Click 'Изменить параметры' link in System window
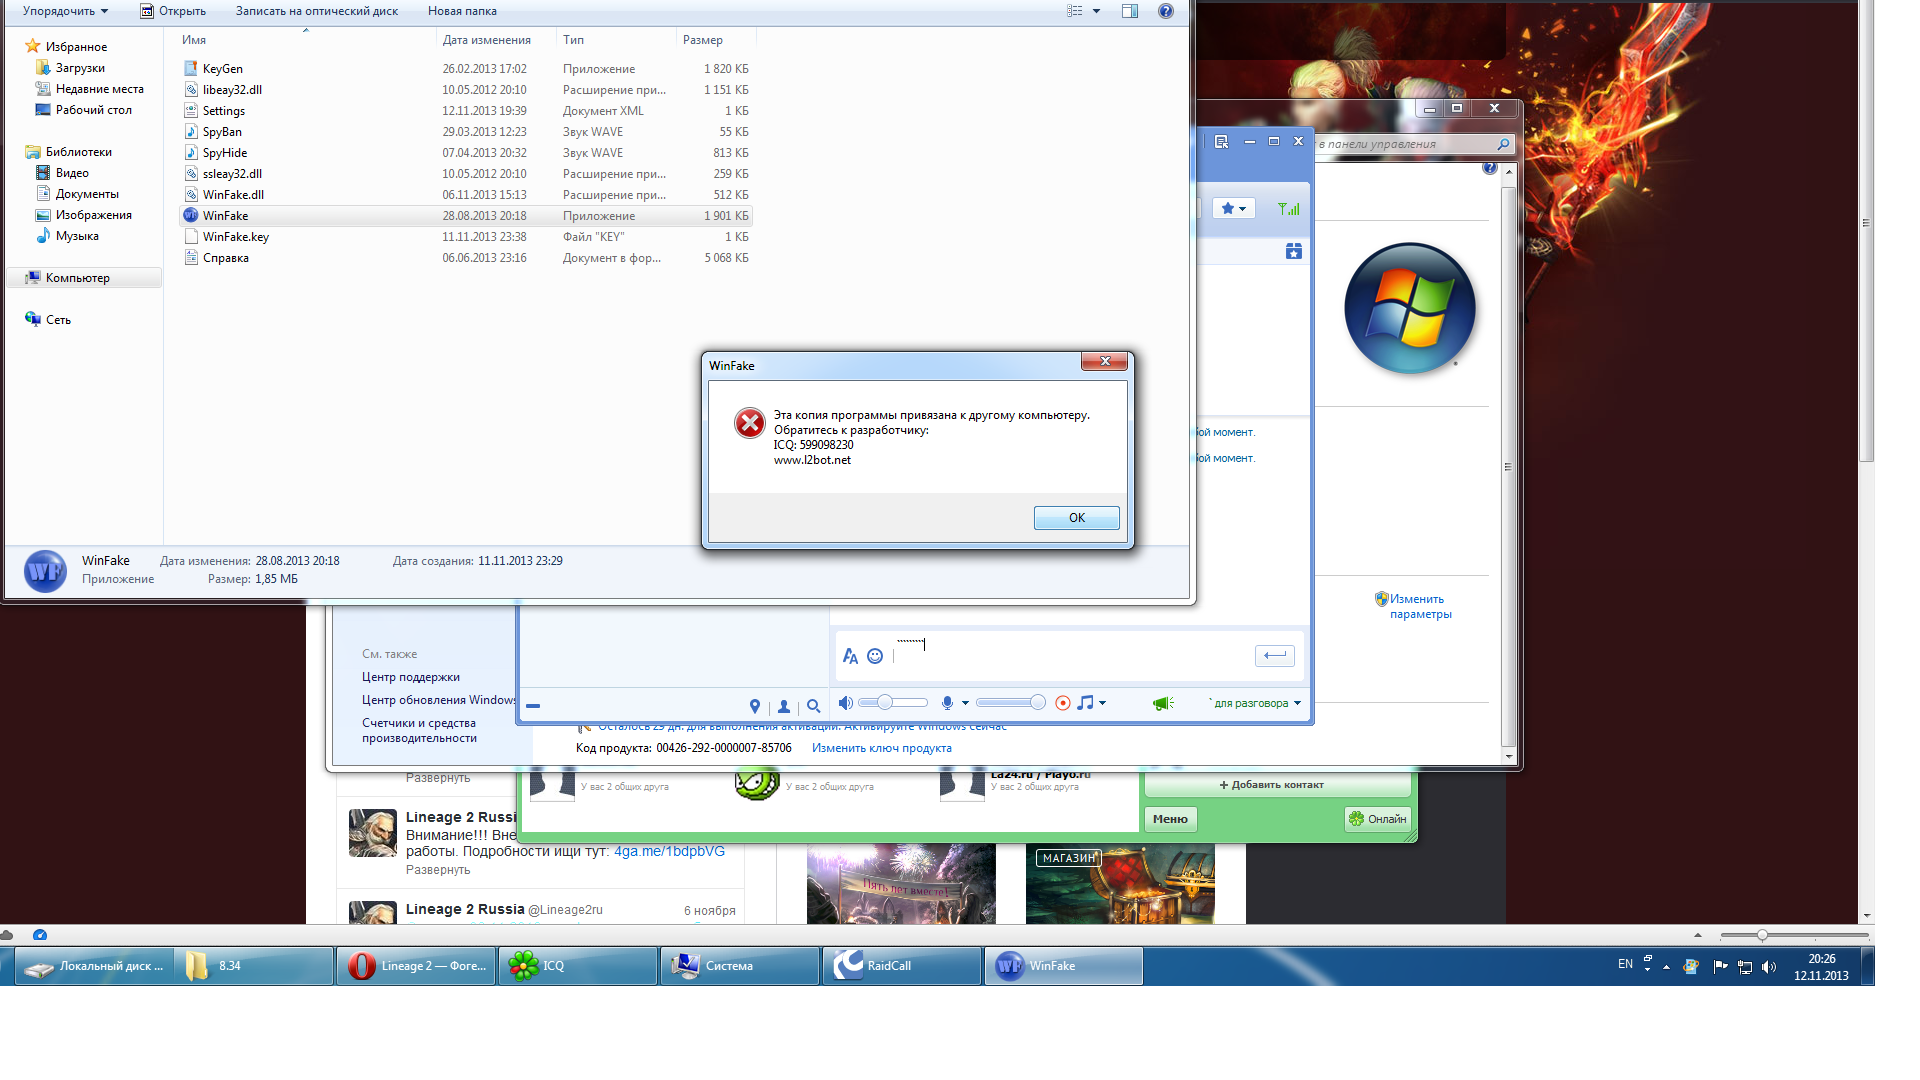1920x1080 pixels. click(x=1420, y=607)
